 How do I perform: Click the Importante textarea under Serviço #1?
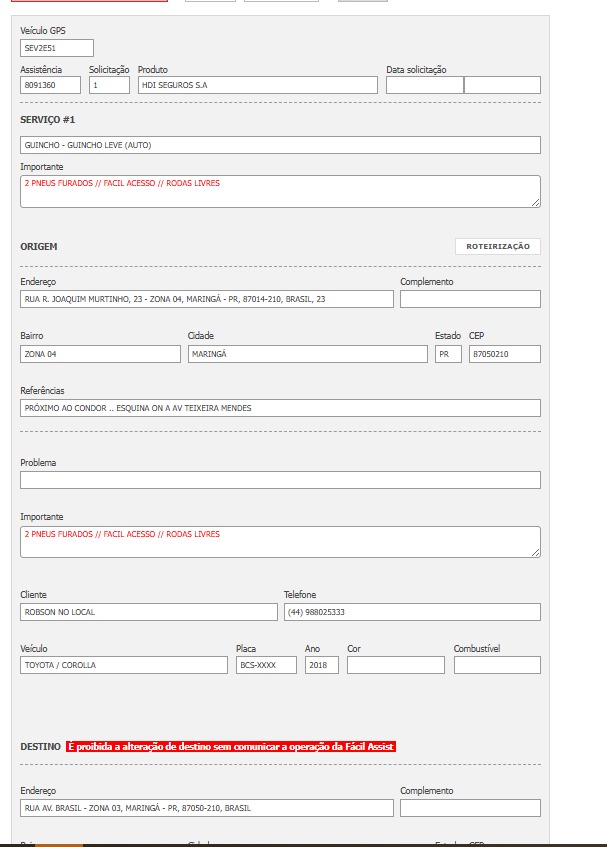(x=280, y=191)
